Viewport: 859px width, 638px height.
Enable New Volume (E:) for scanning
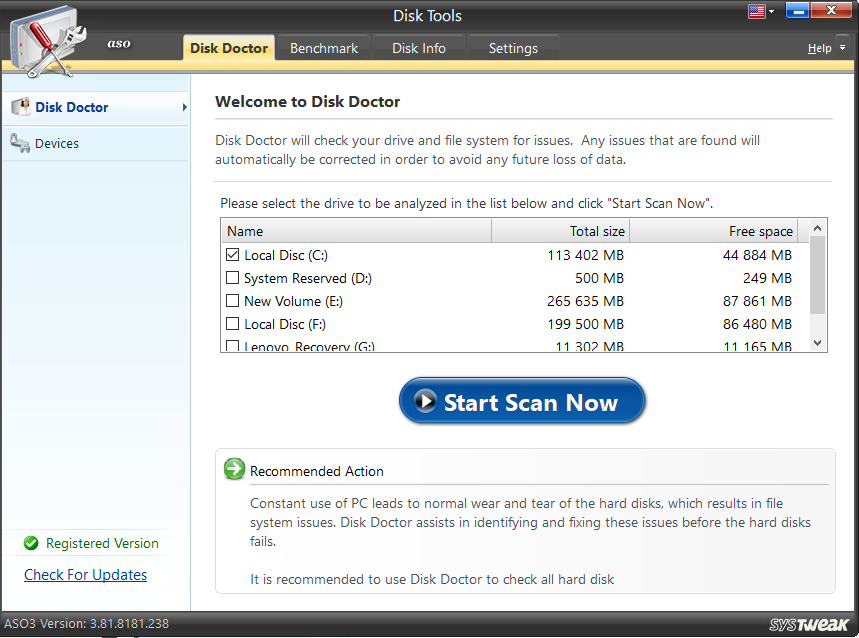click(231, 300)
